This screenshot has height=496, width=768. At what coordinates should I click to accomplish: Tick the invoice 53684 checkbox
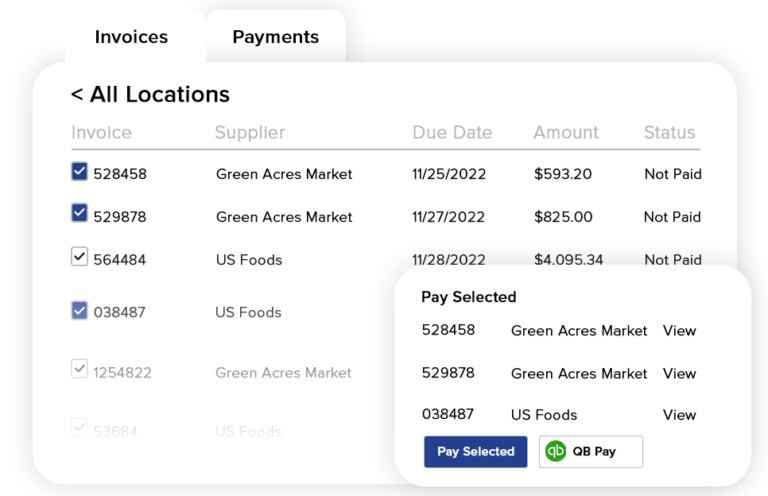(x=80, y=427)
